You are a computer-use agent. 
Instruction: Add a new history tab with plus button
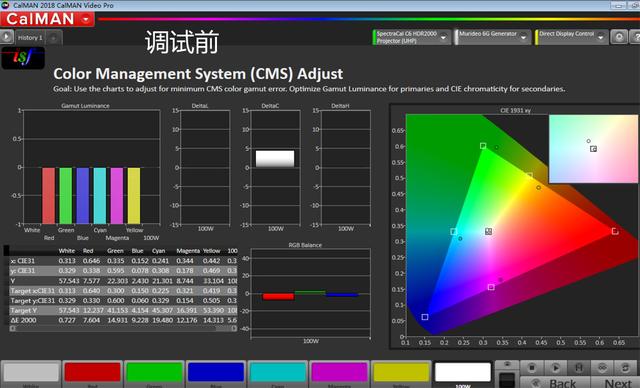54,38
